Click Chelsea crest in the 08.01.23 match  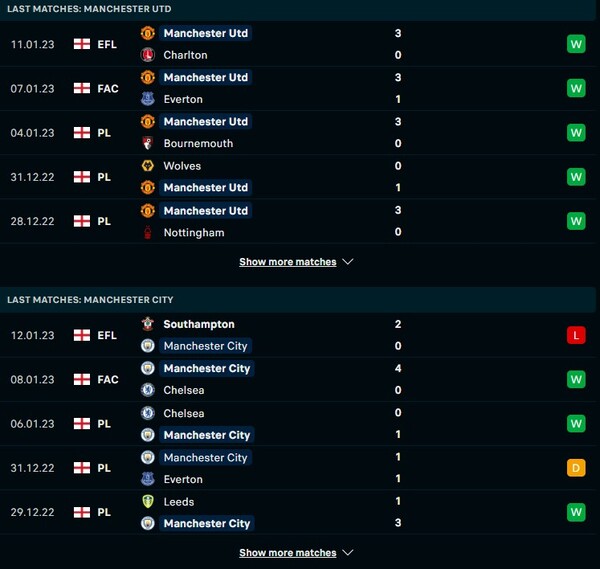(148, 390)
